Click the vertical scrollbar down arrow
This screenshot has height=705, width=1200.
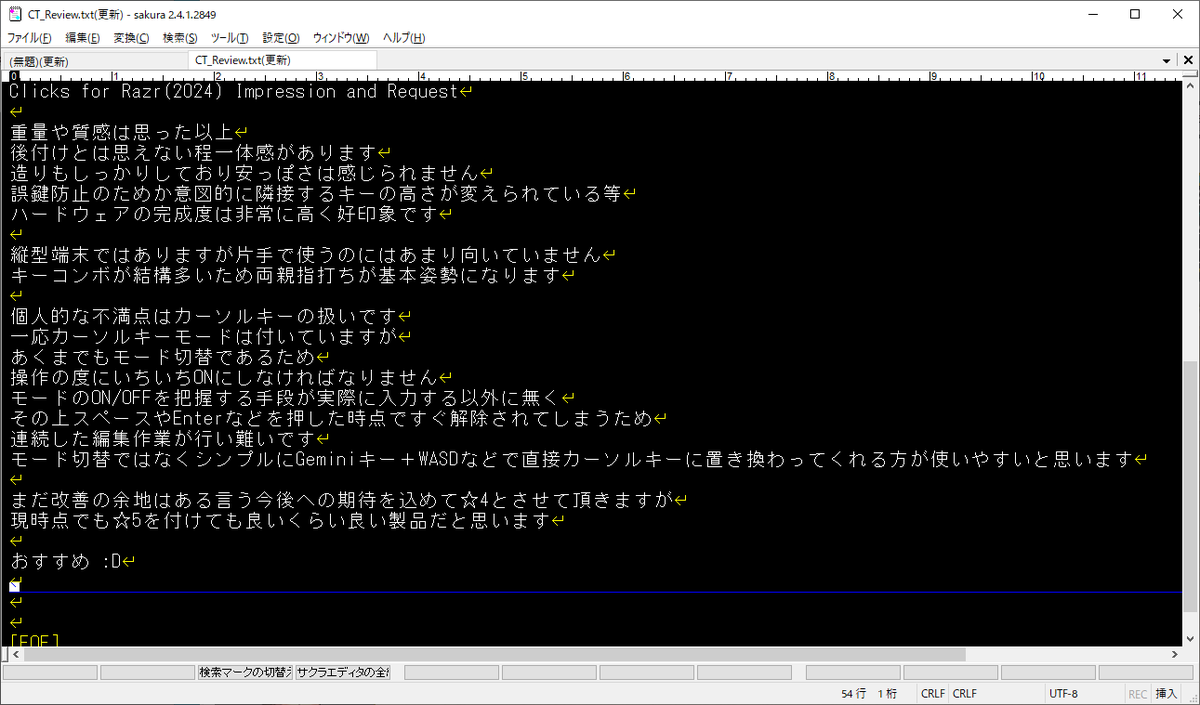[1191, 637]
